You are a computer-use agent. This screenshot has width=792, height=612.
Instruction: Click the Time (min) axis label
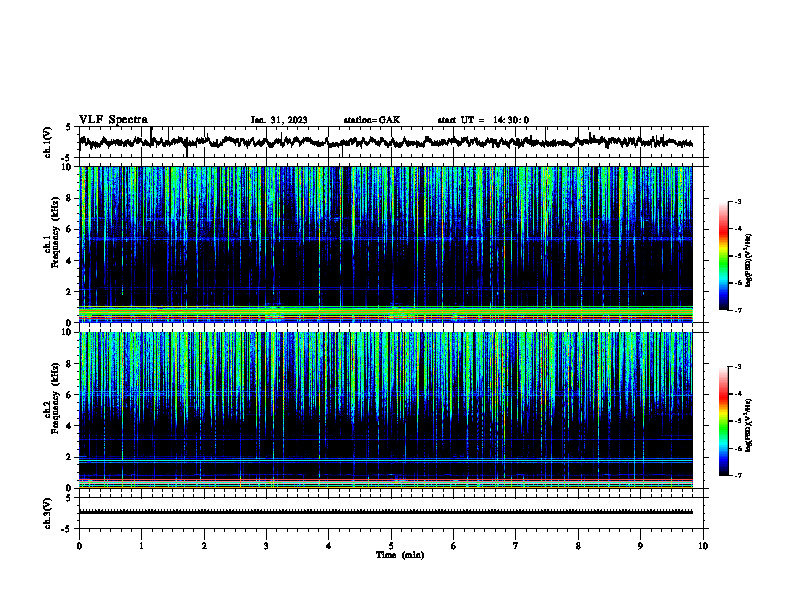400,555
